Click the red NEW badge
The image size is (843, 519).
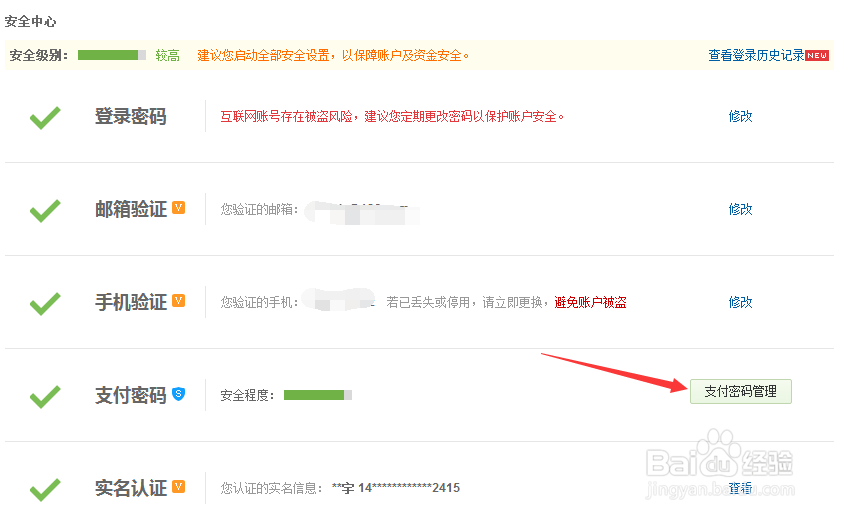817,55
